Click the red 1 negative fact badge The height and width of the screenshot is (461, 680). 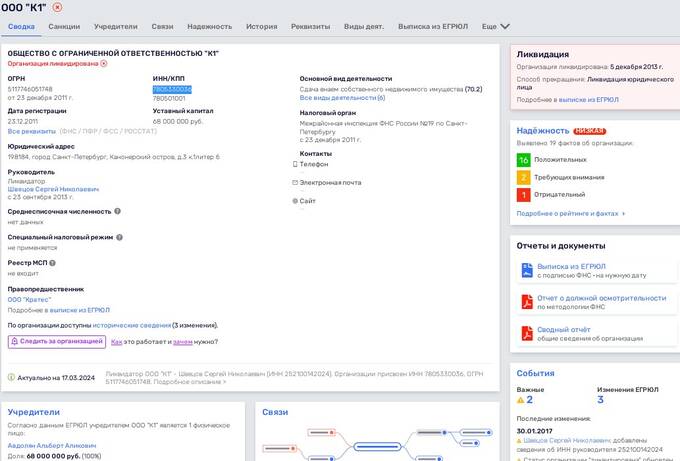coord(523,195)
